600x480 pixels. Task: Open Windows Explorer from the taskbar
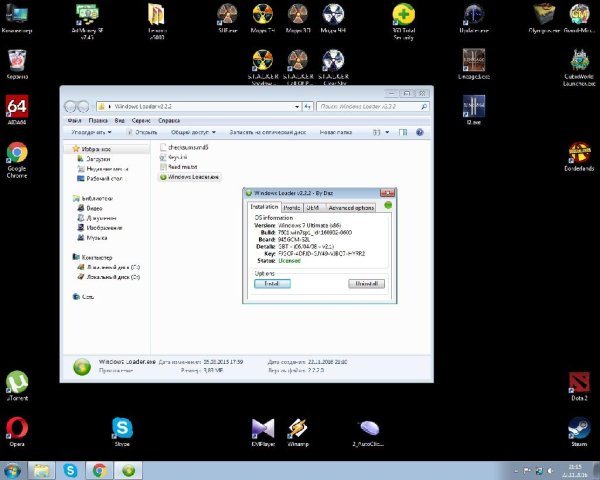point(41,470)
